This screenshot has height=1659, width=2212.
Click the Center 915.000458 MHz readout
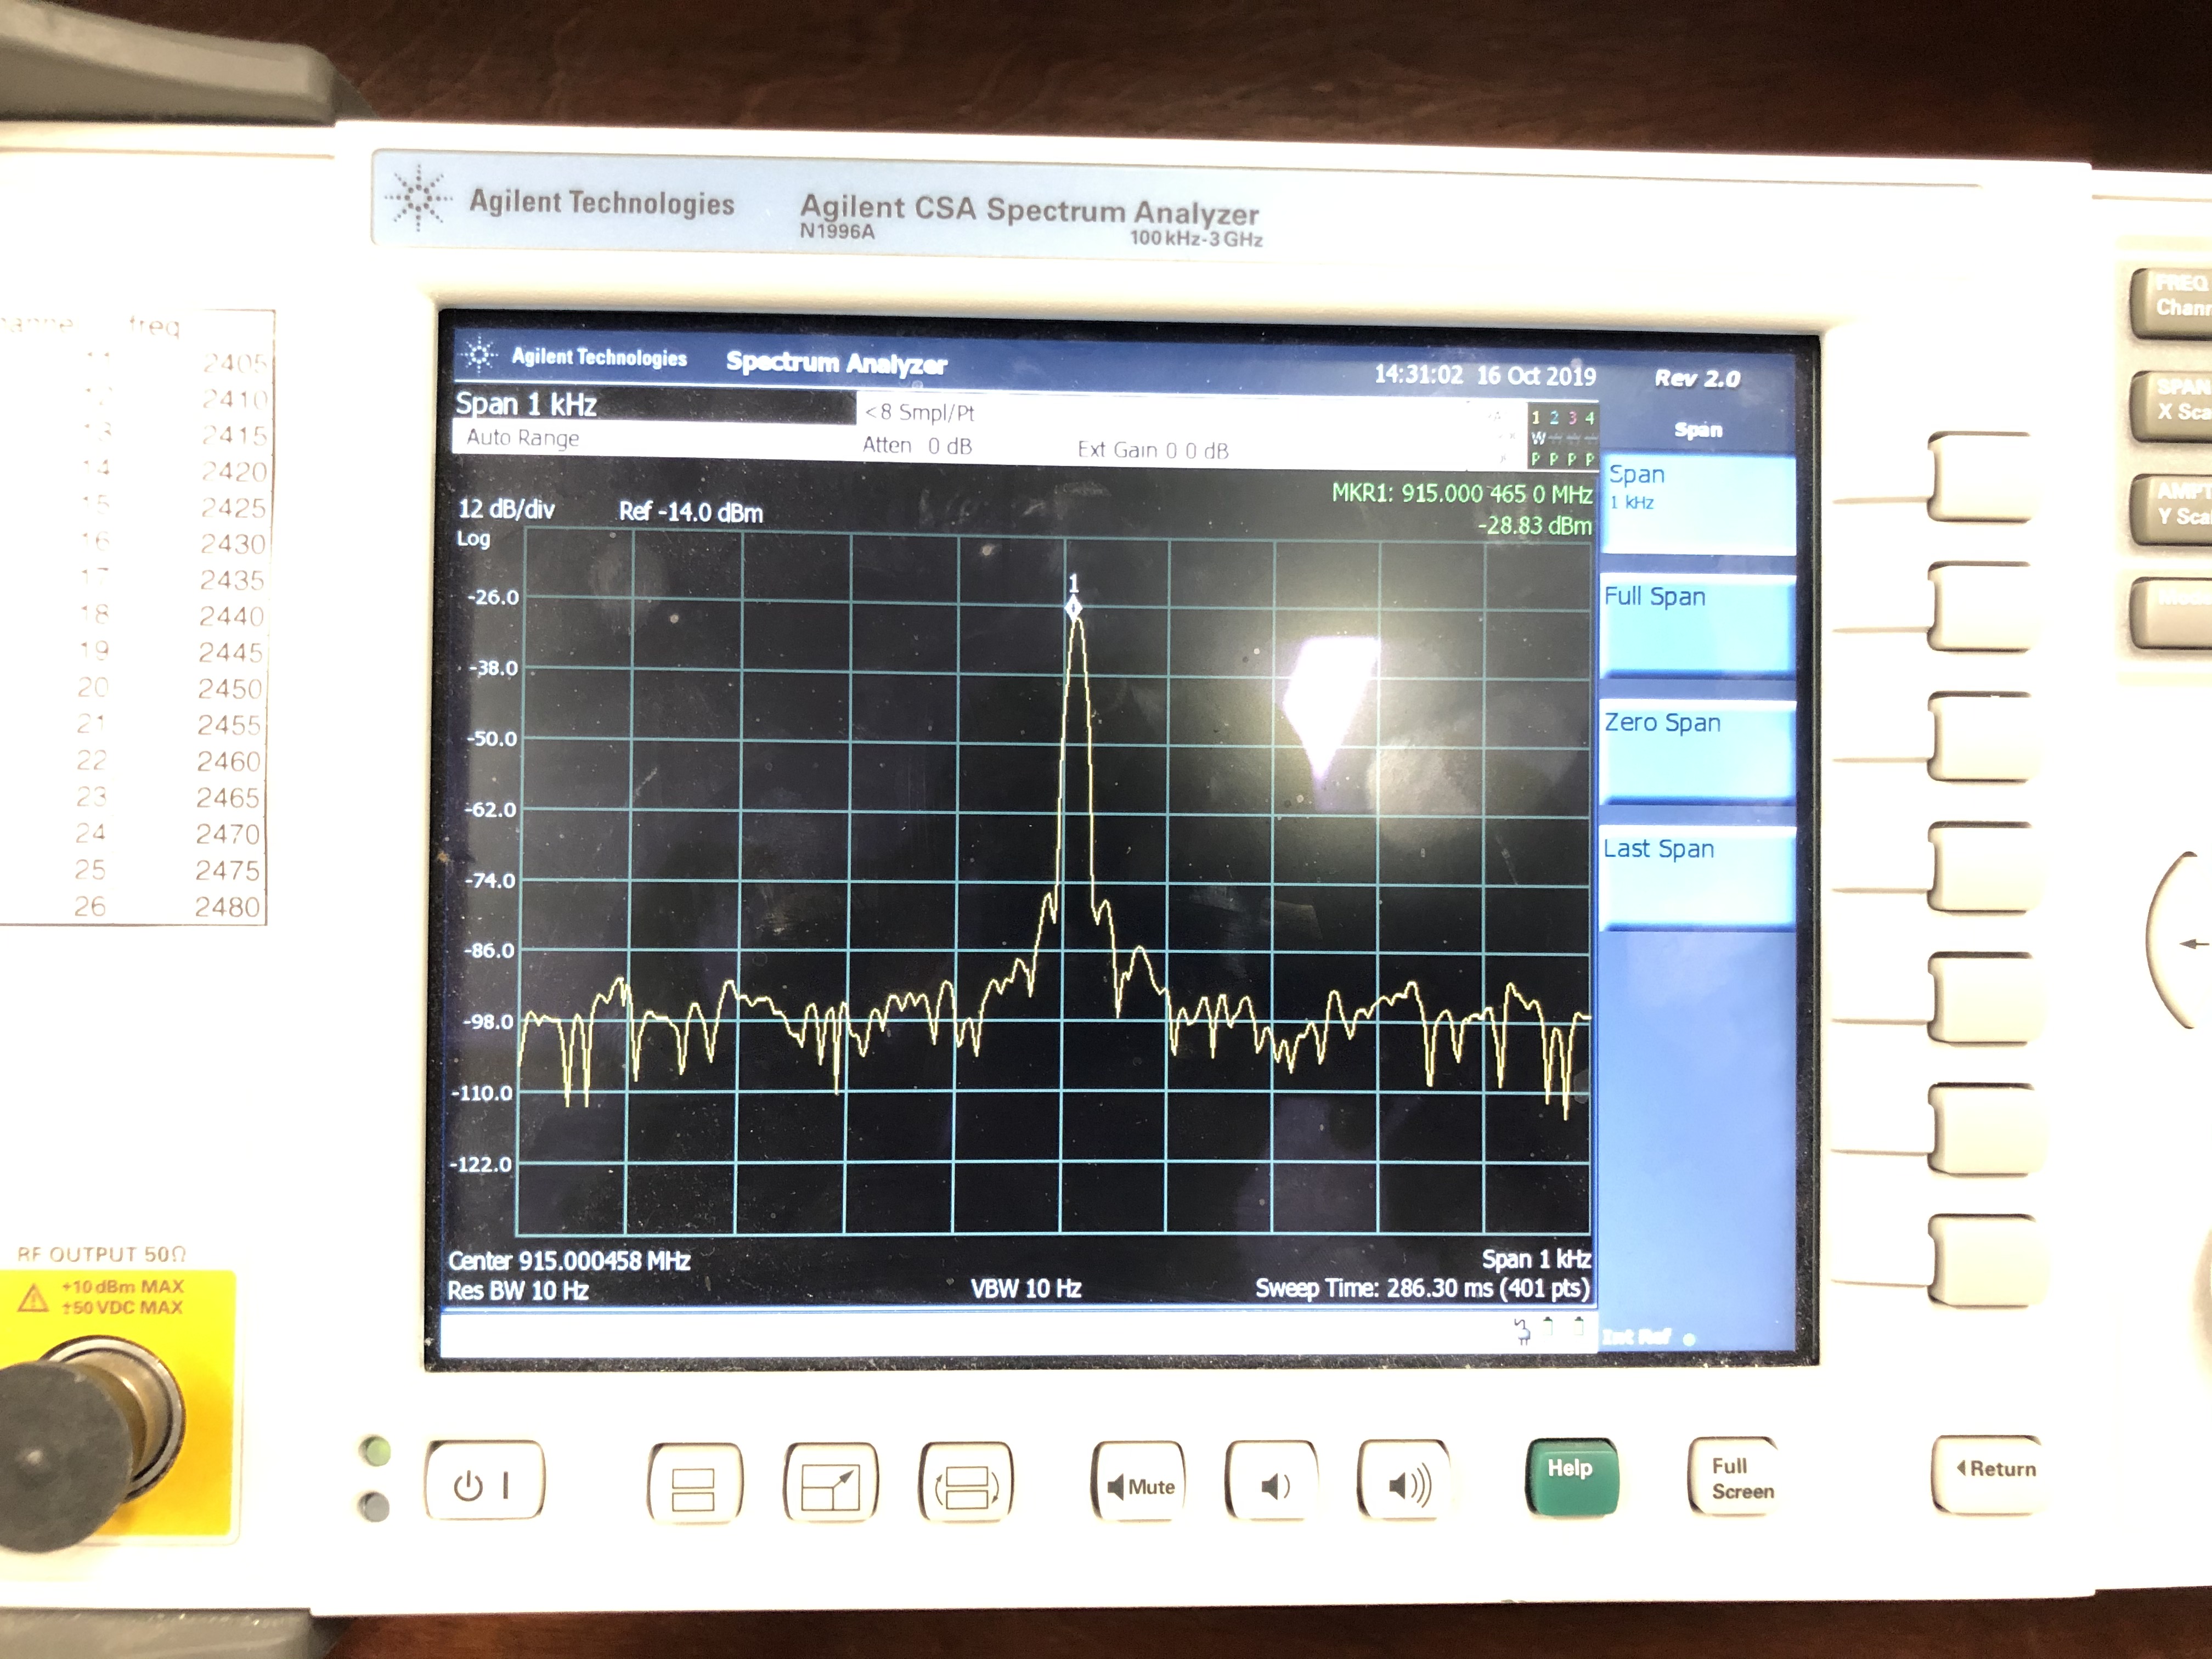point(569,1260)
